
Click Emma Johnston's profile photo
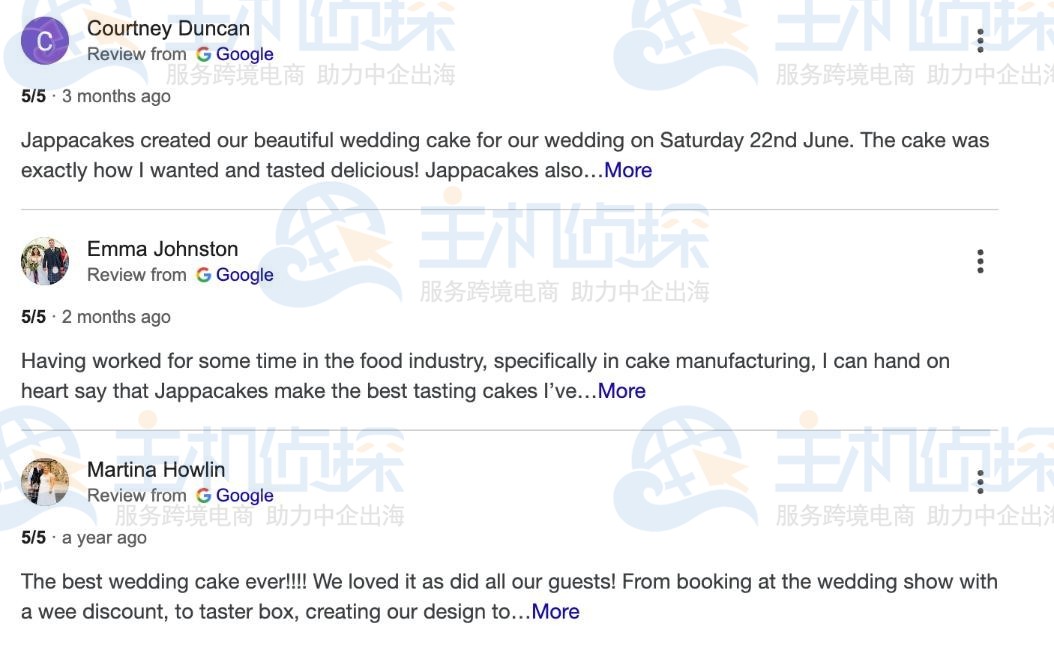(45, 261)
